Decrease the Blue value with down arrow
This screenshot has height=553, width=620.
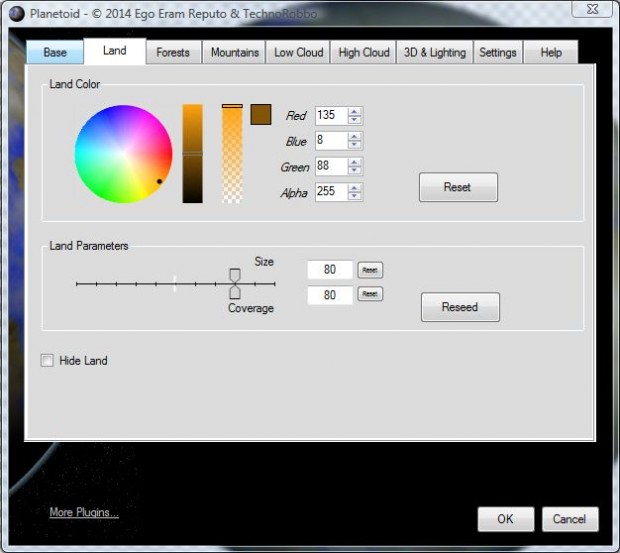click(355, 146)
